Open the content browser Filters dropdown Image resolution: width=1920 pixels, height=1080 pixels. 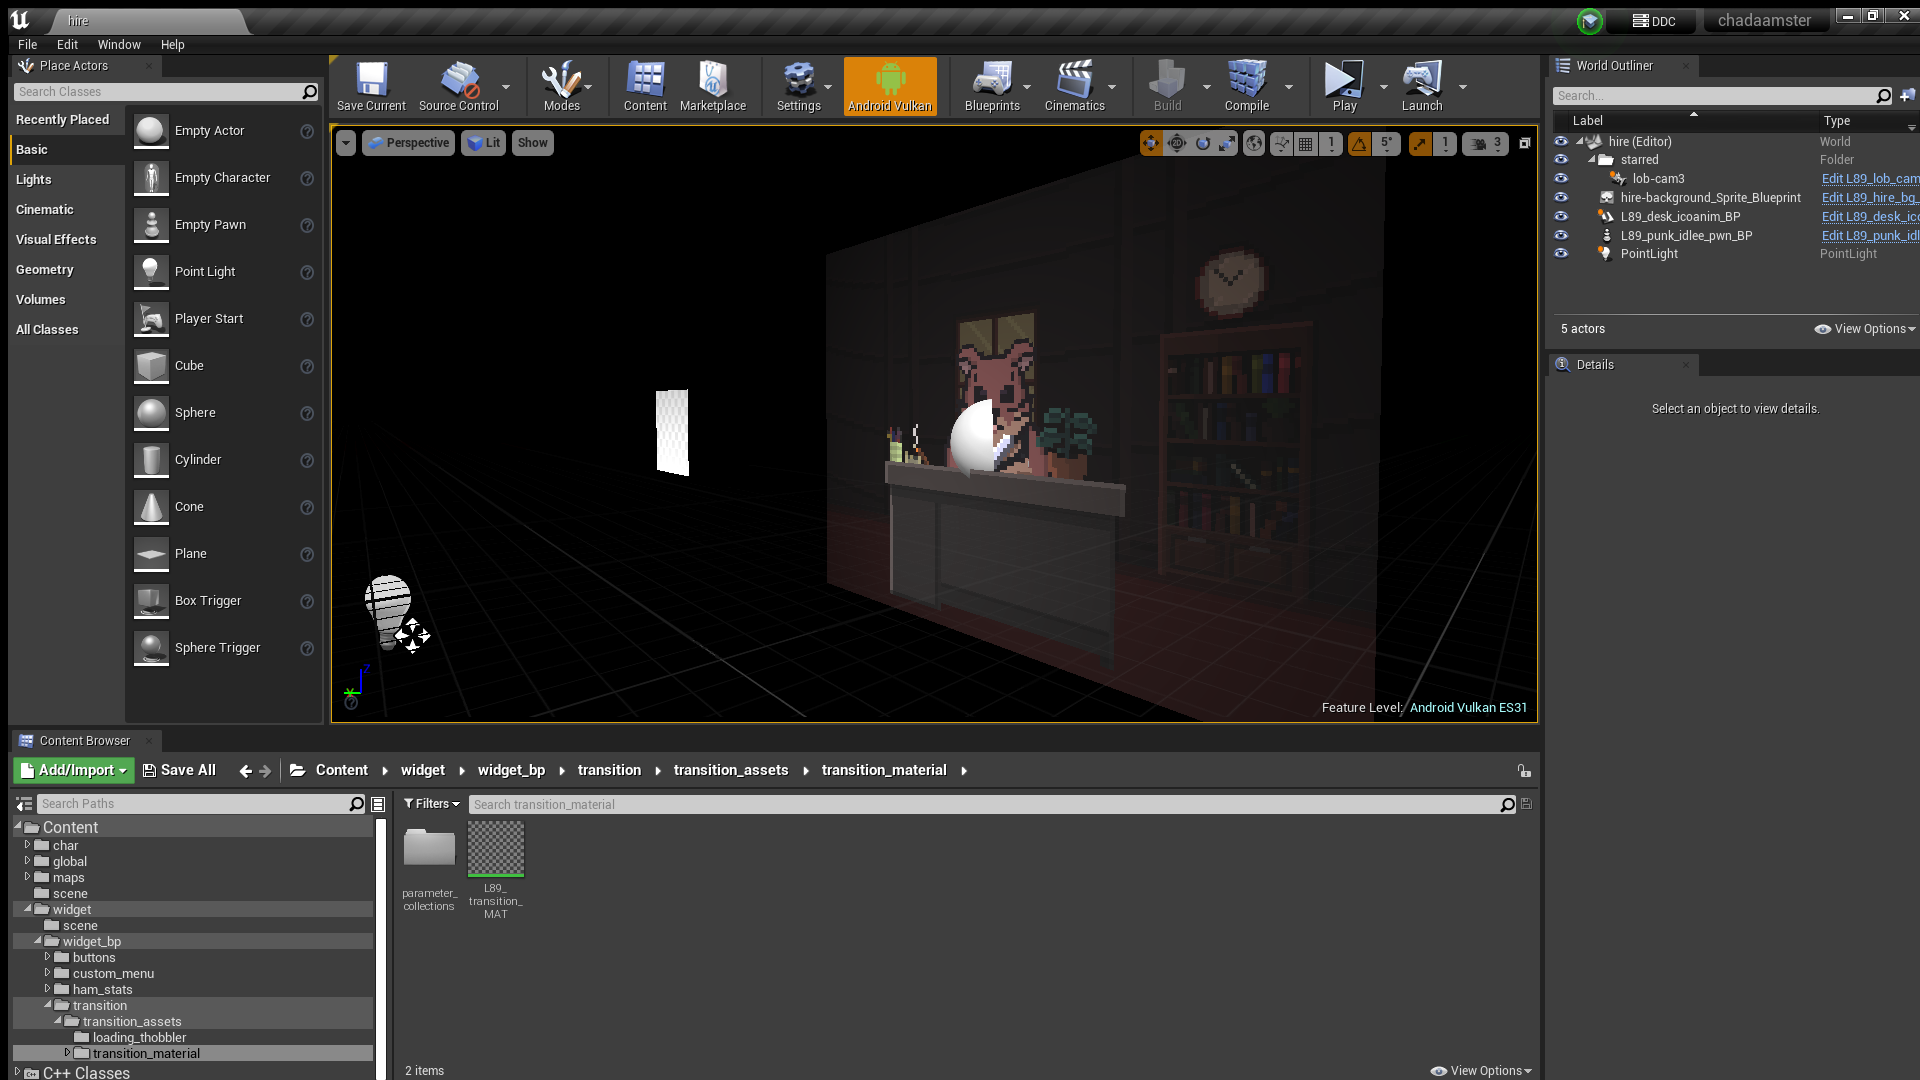[431, 804]
